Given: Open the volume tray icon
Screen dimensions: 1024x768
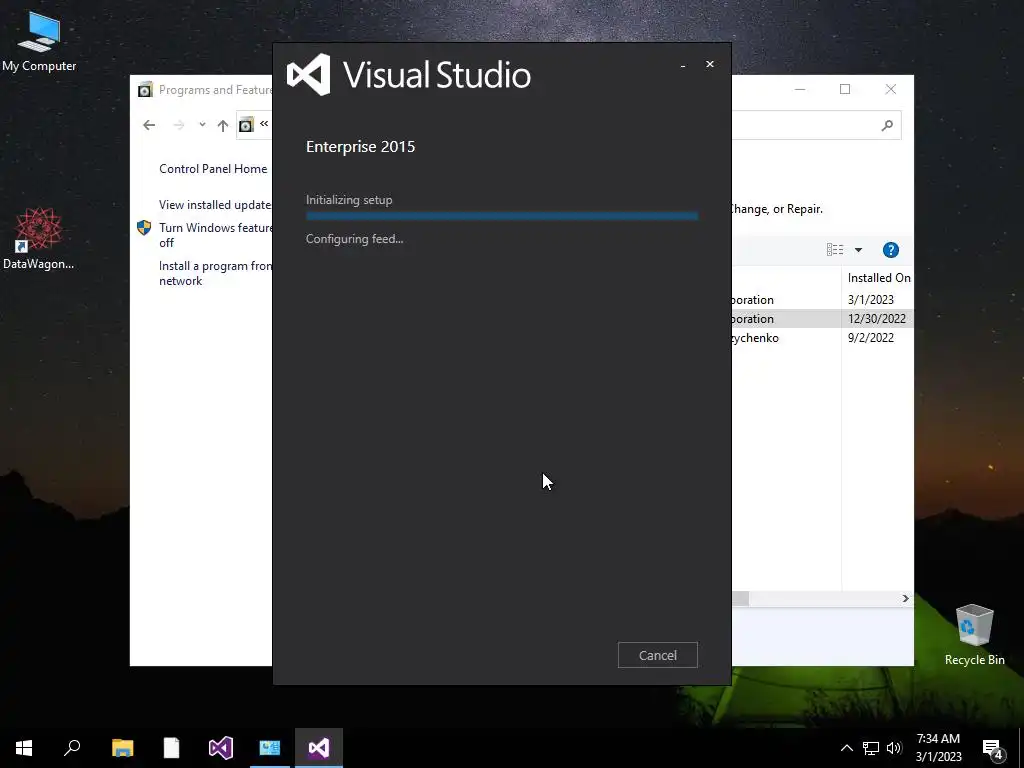Looking at the screenshot, I should [x=894, y=748].
